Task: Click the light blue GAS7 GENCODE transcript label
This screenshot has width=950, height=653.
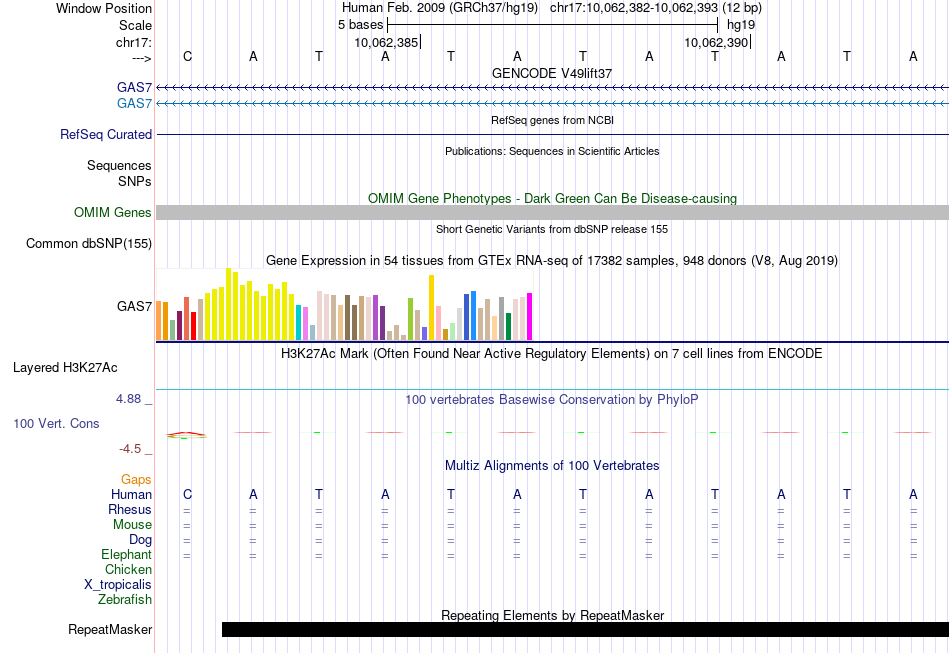Action: [x=135, y=104]
